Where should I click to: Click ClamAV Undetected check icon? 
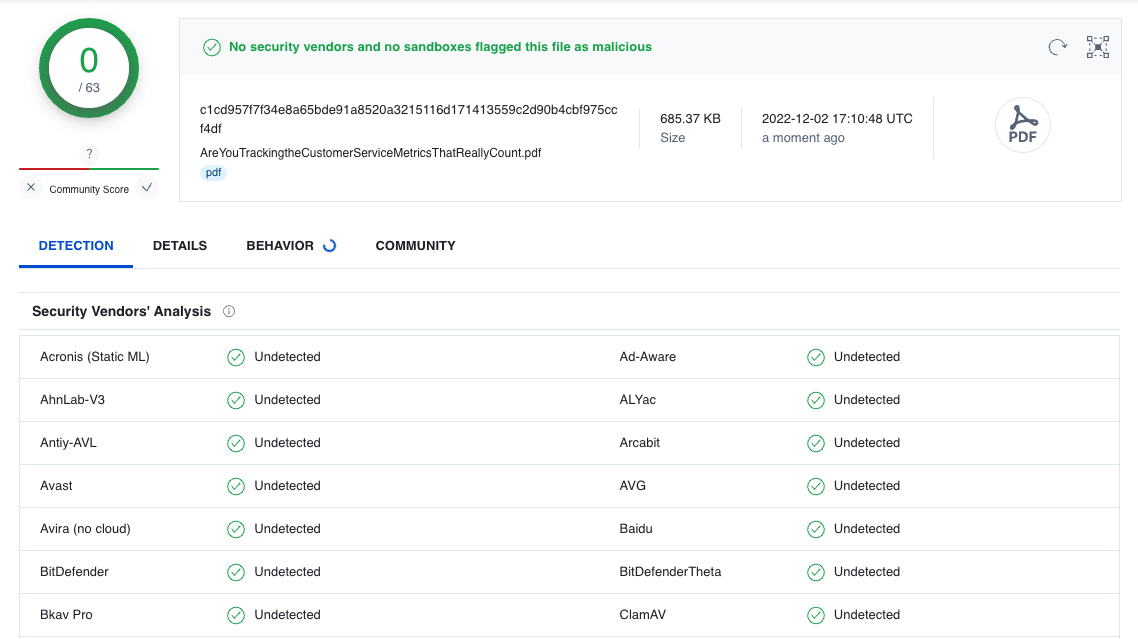(x=816, y=615)
